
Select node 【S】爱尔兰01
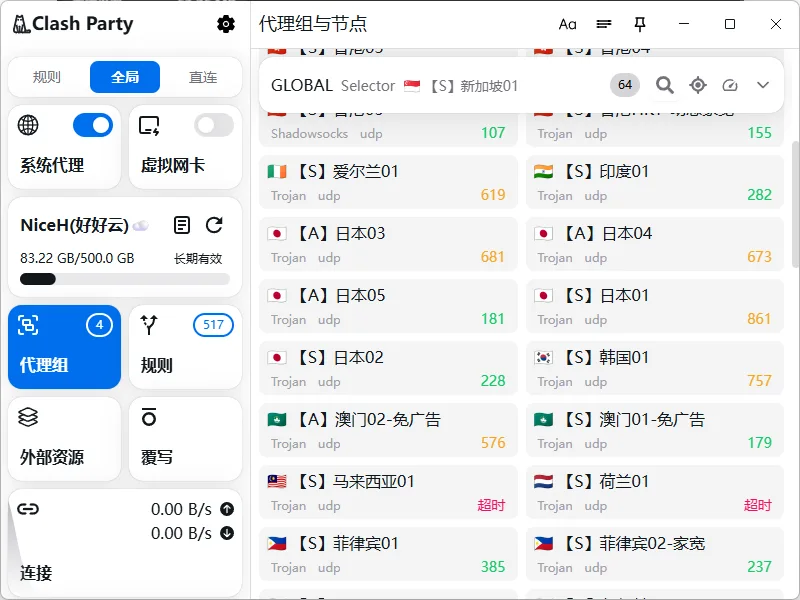coord(388,182)
